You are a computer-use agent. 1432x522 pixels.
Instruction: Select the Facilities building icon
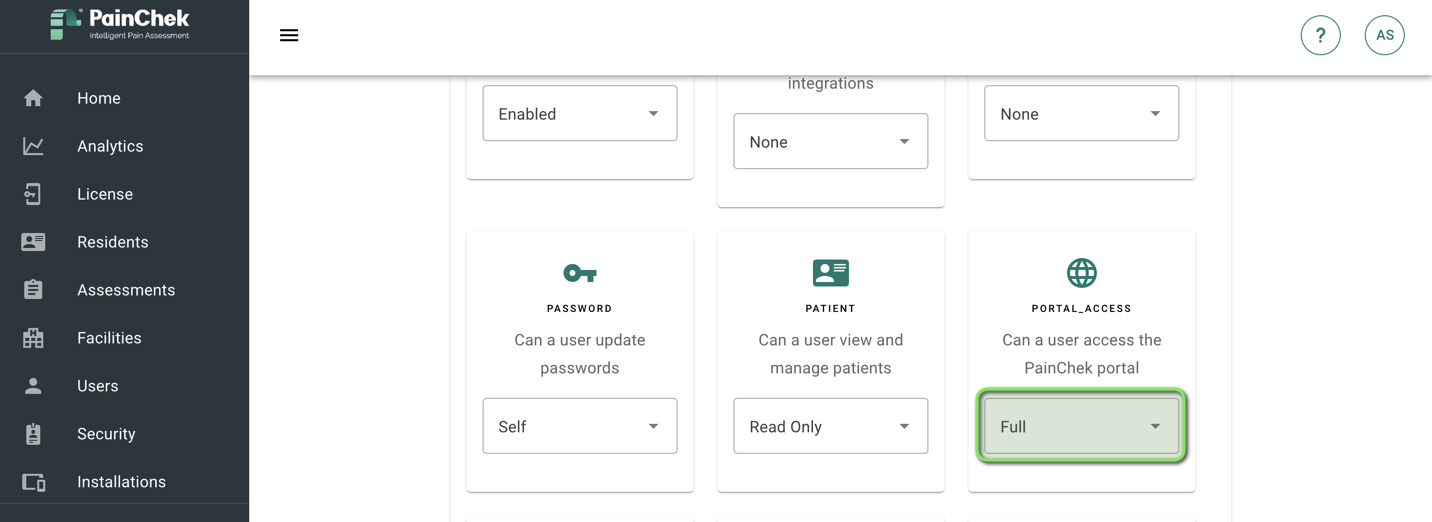pyautogui.click(x=33, y=338)
